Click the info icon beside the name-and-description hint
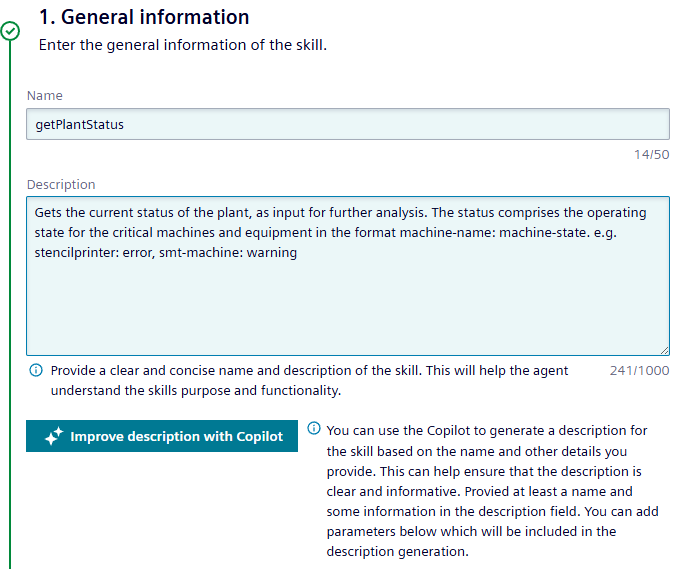Viewport: 690px width, 569px height. 36,370
